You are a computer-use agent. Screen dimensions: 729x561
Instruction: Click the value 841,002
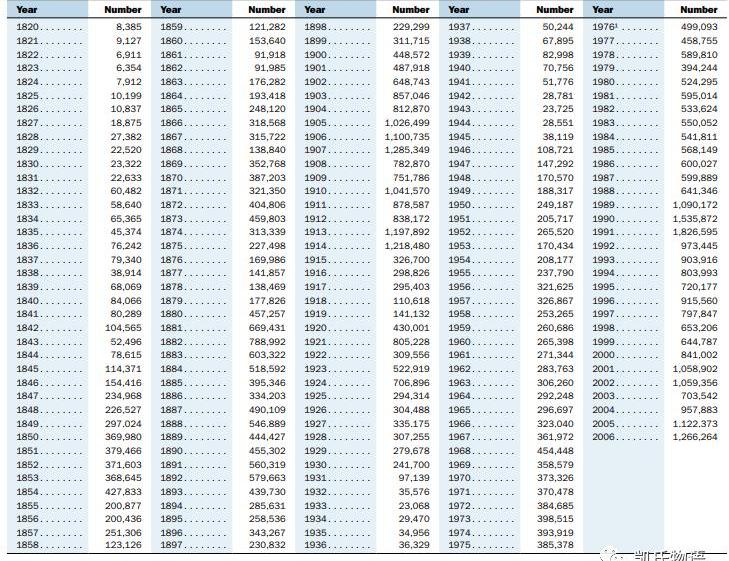[700, 355]
